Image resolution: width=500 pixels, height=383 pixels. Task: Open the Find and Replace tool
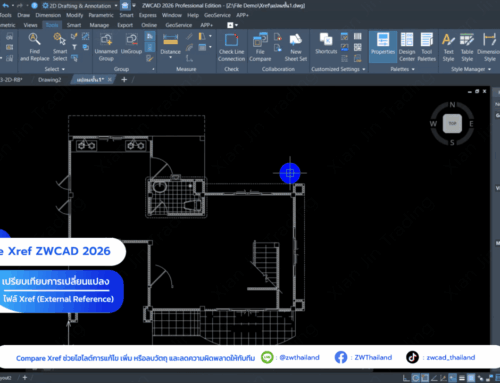pos(34,47)
